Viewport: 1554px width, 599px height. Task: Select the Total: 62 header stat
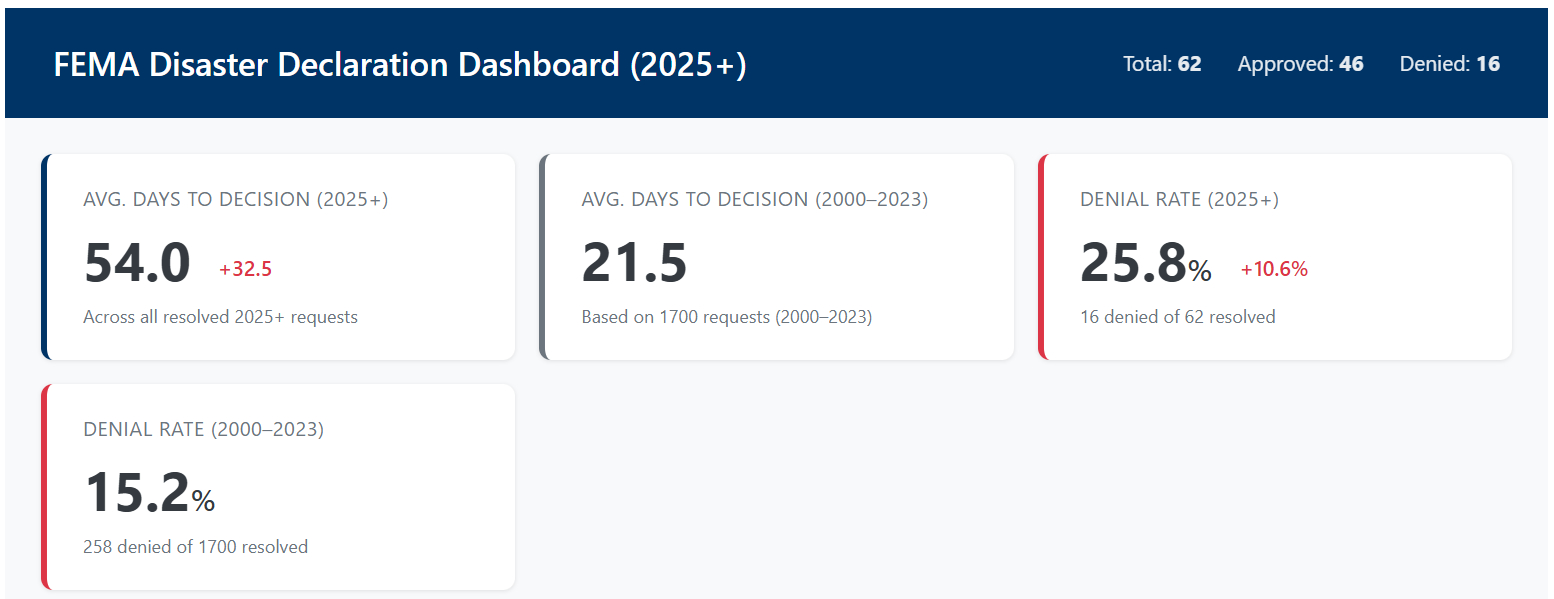pyautogui.click(x=1162, y=64)
